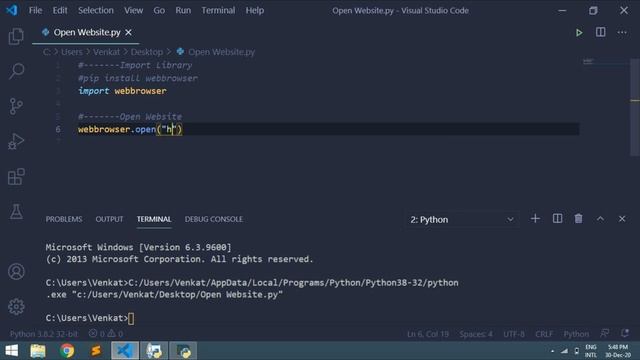Open the Selection menu
The height and width of the screenshot is (360, 640).
(x=96, y=10)
